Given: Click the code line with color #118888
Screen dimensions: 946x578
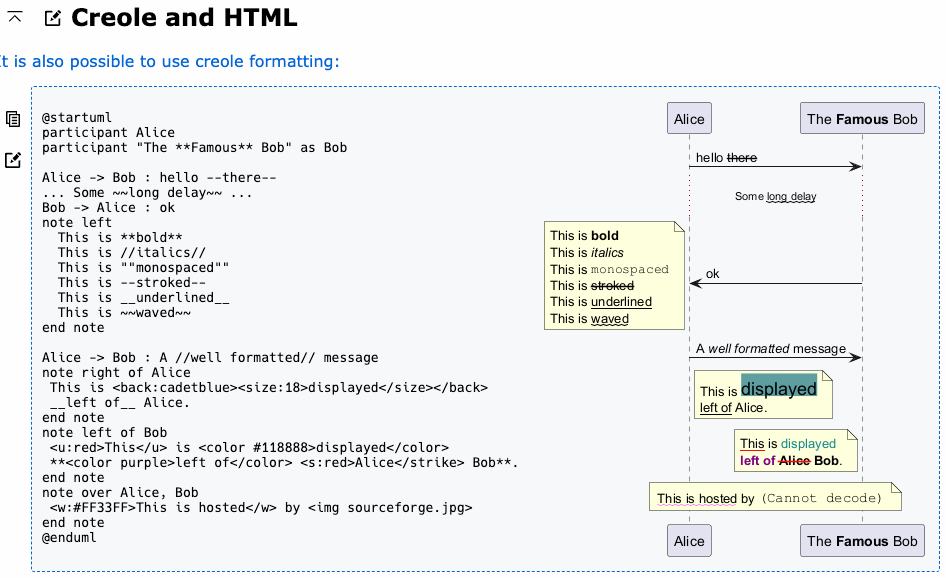Looking at the screenshot, I should (249, 448).
